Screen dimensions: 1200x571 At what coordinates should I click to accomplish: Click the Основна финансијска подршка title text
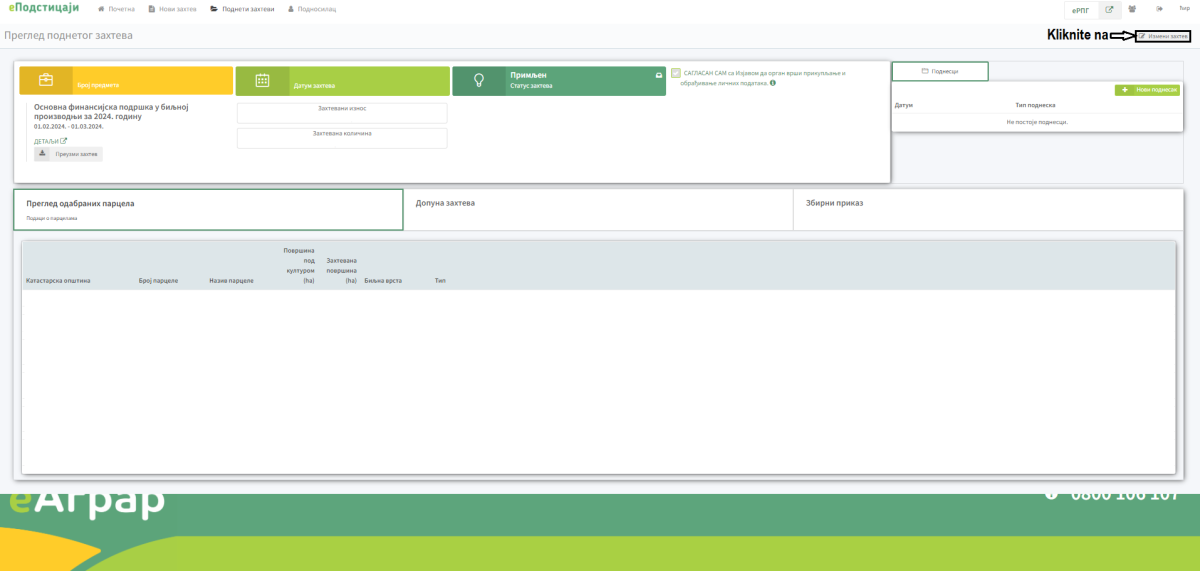(111, 110)
